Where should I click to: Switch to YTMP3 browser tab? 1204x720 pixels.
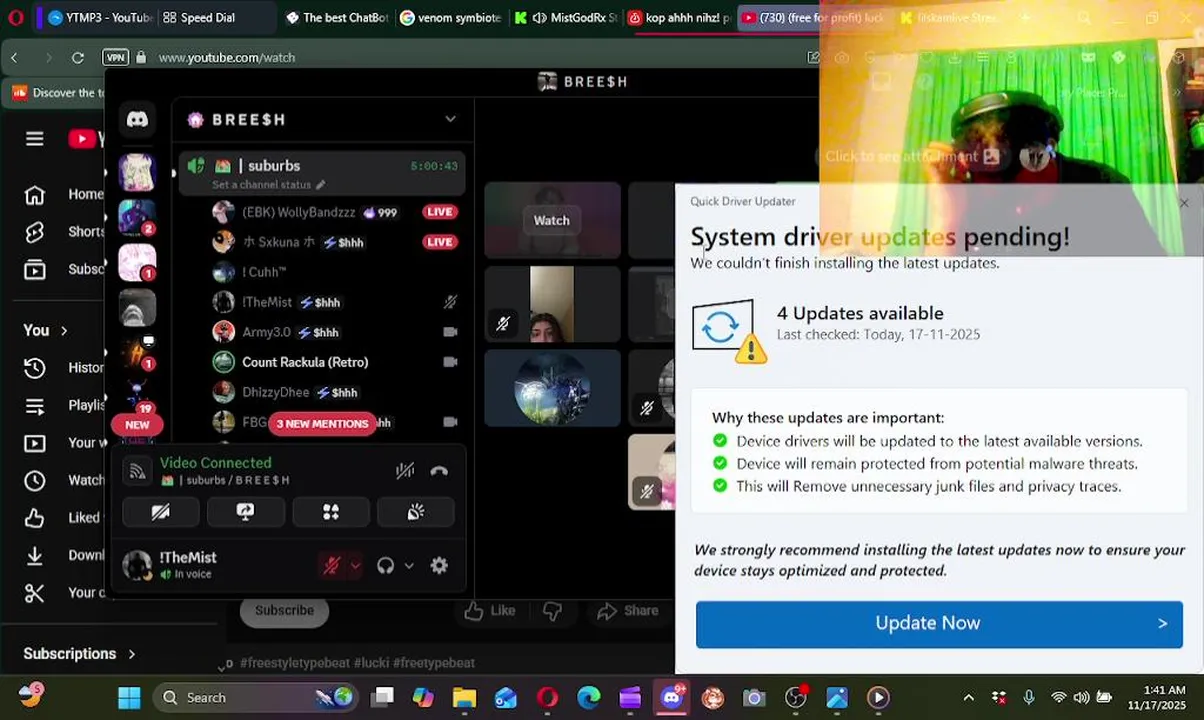tap(99, 17)
